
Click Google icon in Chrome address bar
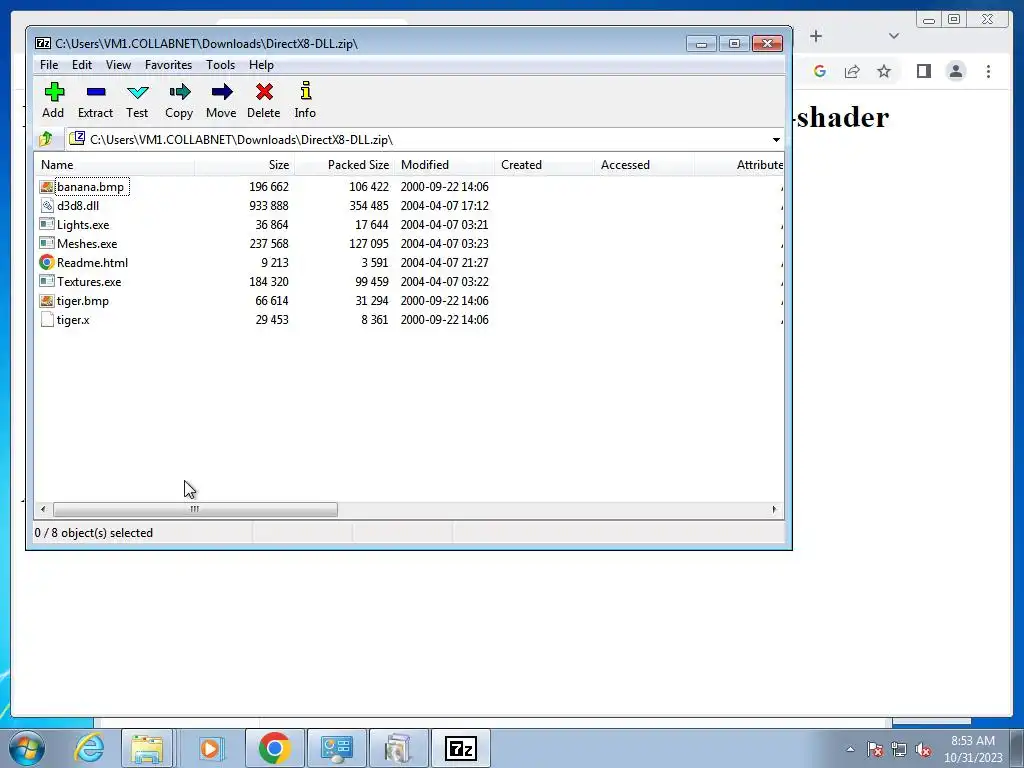coord(820,71)
